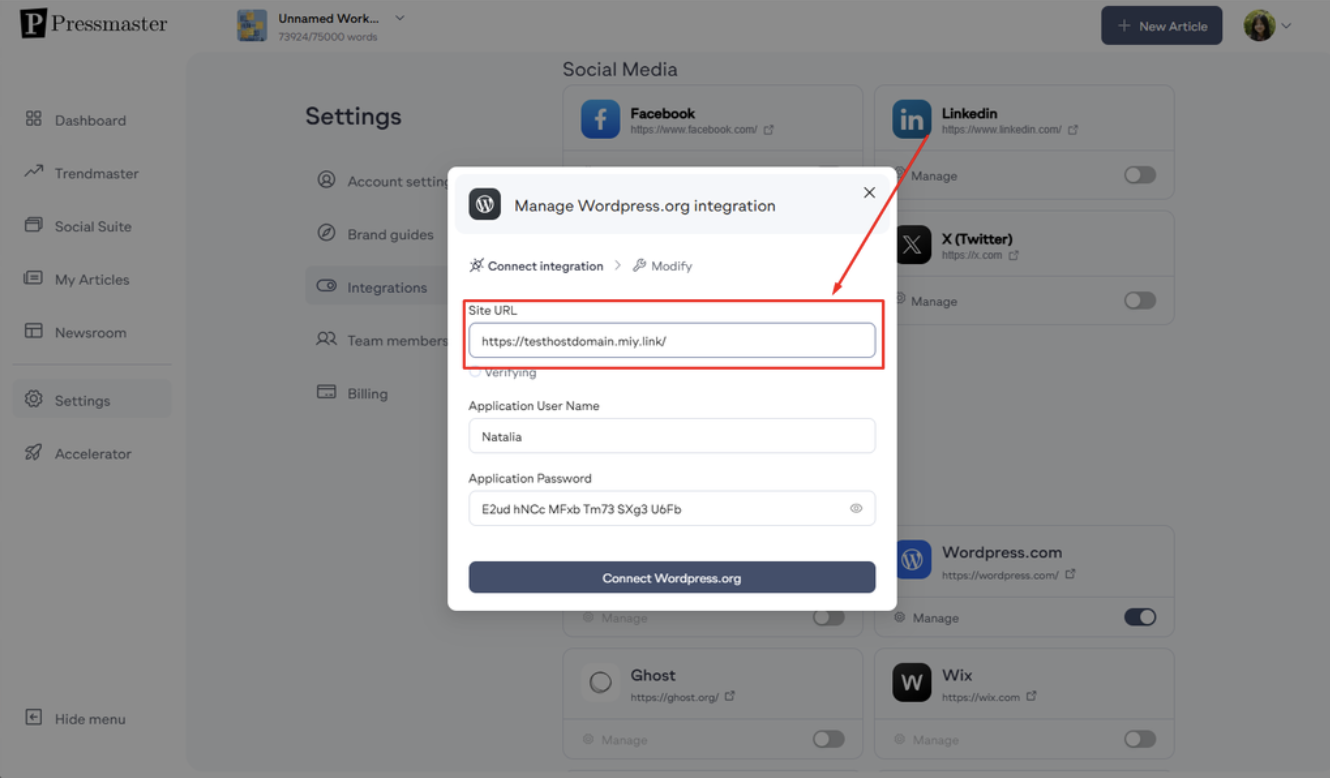
Task: Click the Newsroom layout icon
Action: pos(34,331)
